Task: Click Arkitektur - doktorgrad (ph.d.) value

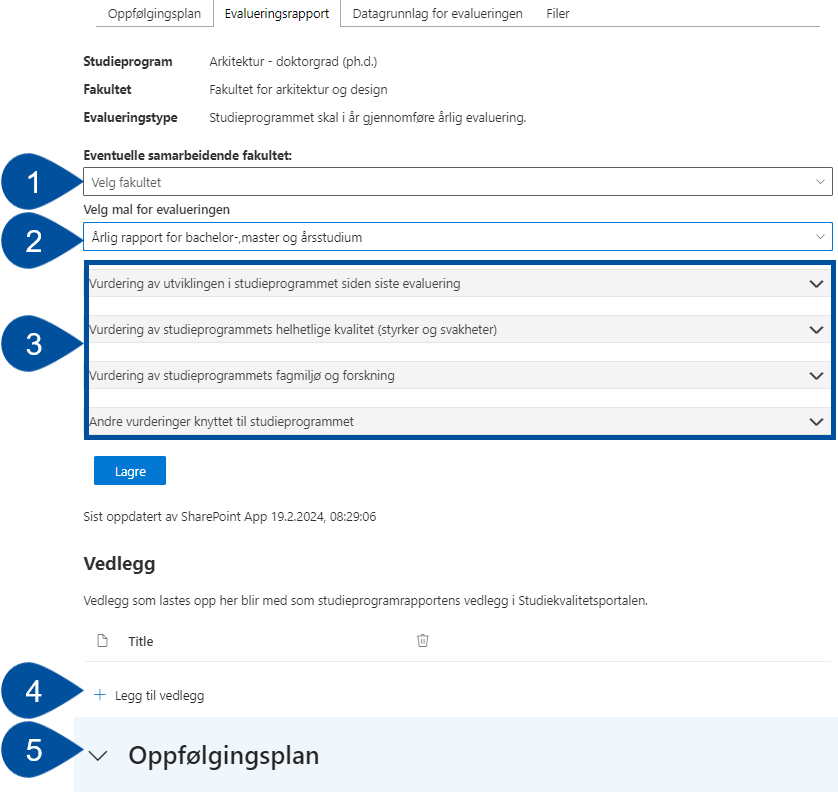Action: tap(293, 62)
